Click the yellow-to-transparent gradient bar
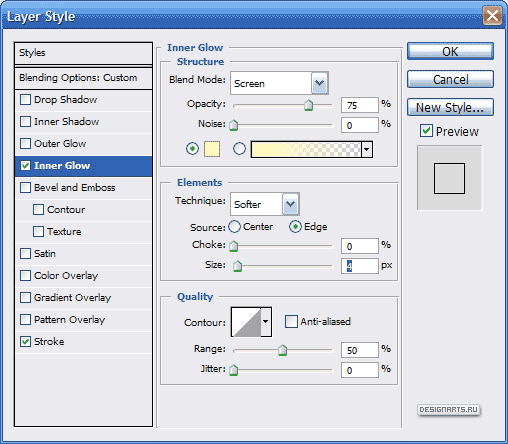508x444 pixels. click(306, 149)
